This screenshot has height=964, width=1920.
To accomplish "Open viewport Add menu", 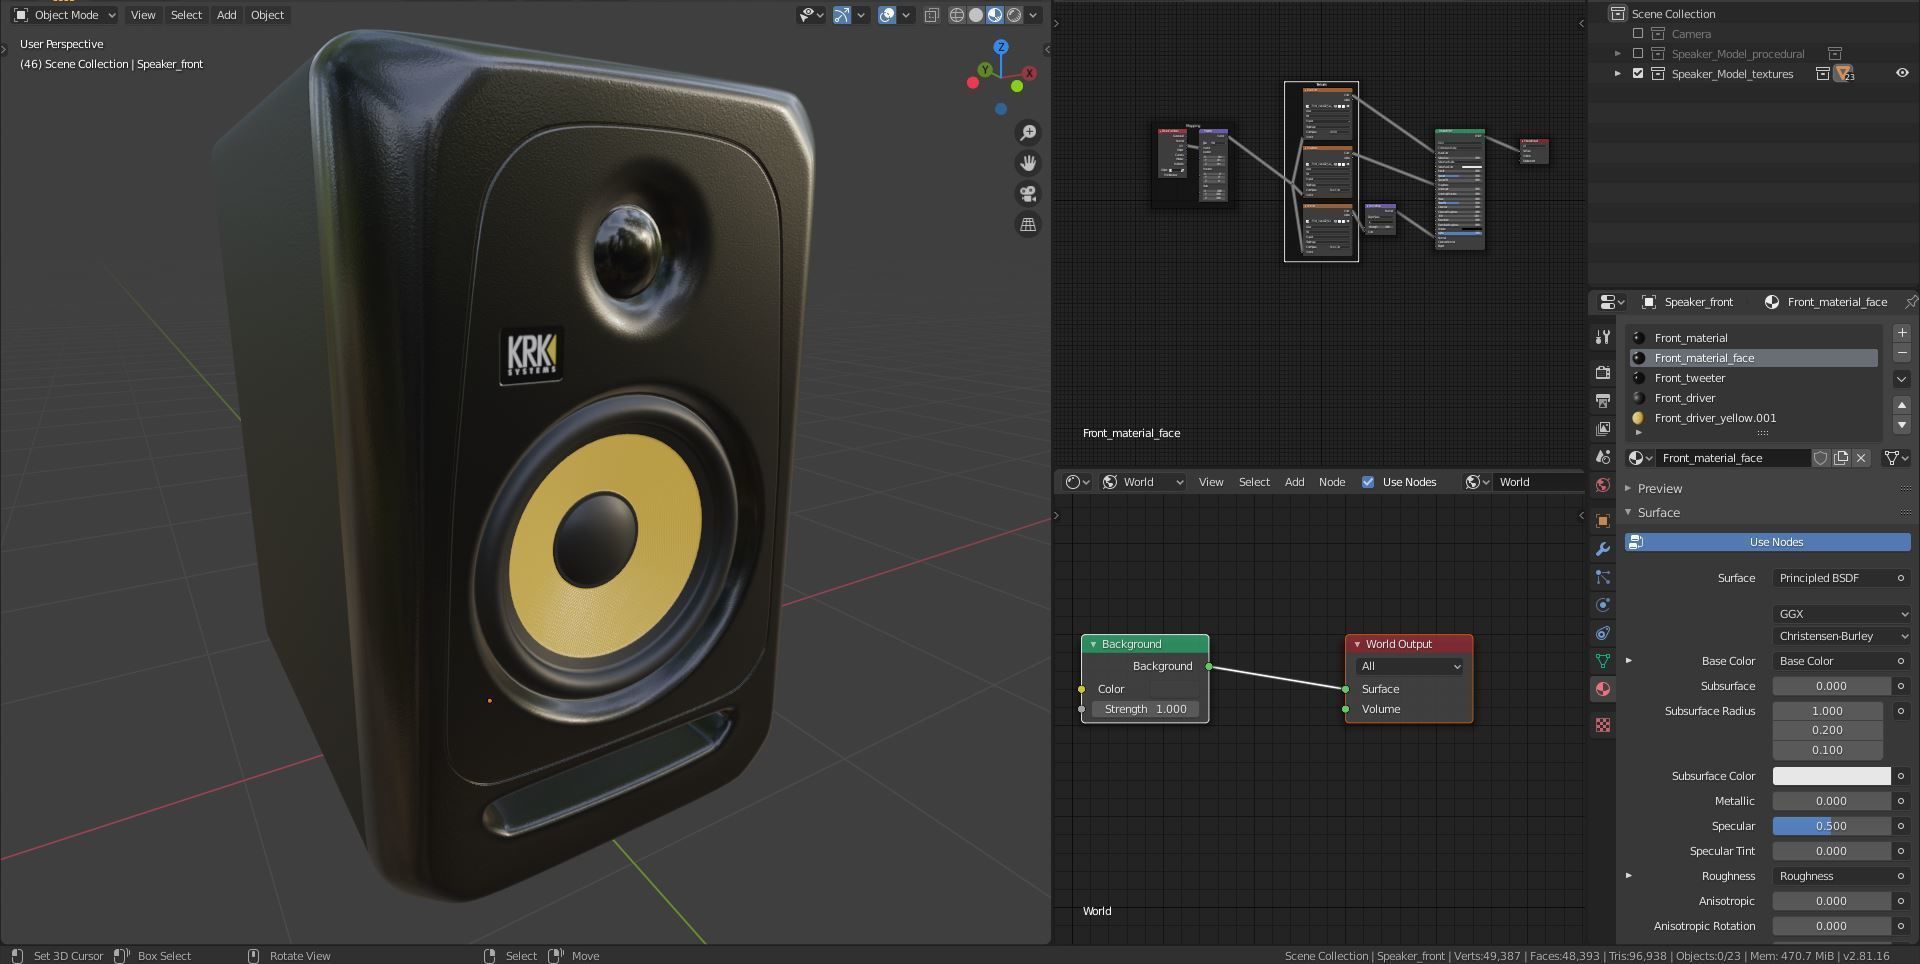I will pyautogui.click(x=227, y=15).
